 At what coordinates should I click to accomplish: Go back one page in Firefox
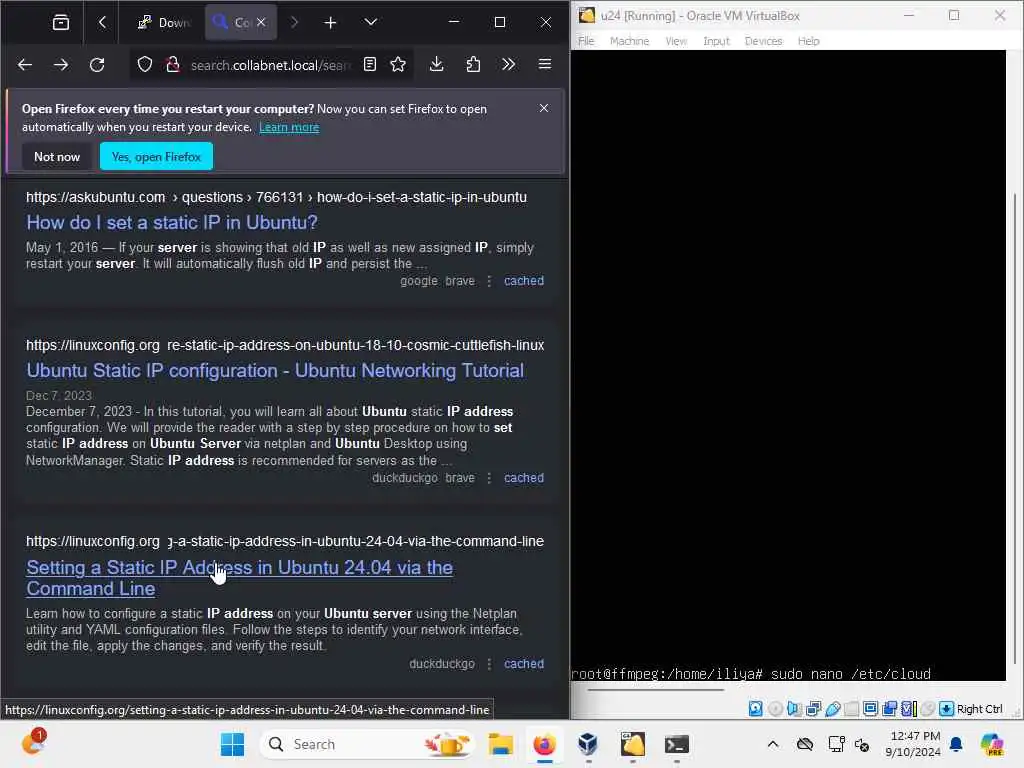click(x=25, y=65)
